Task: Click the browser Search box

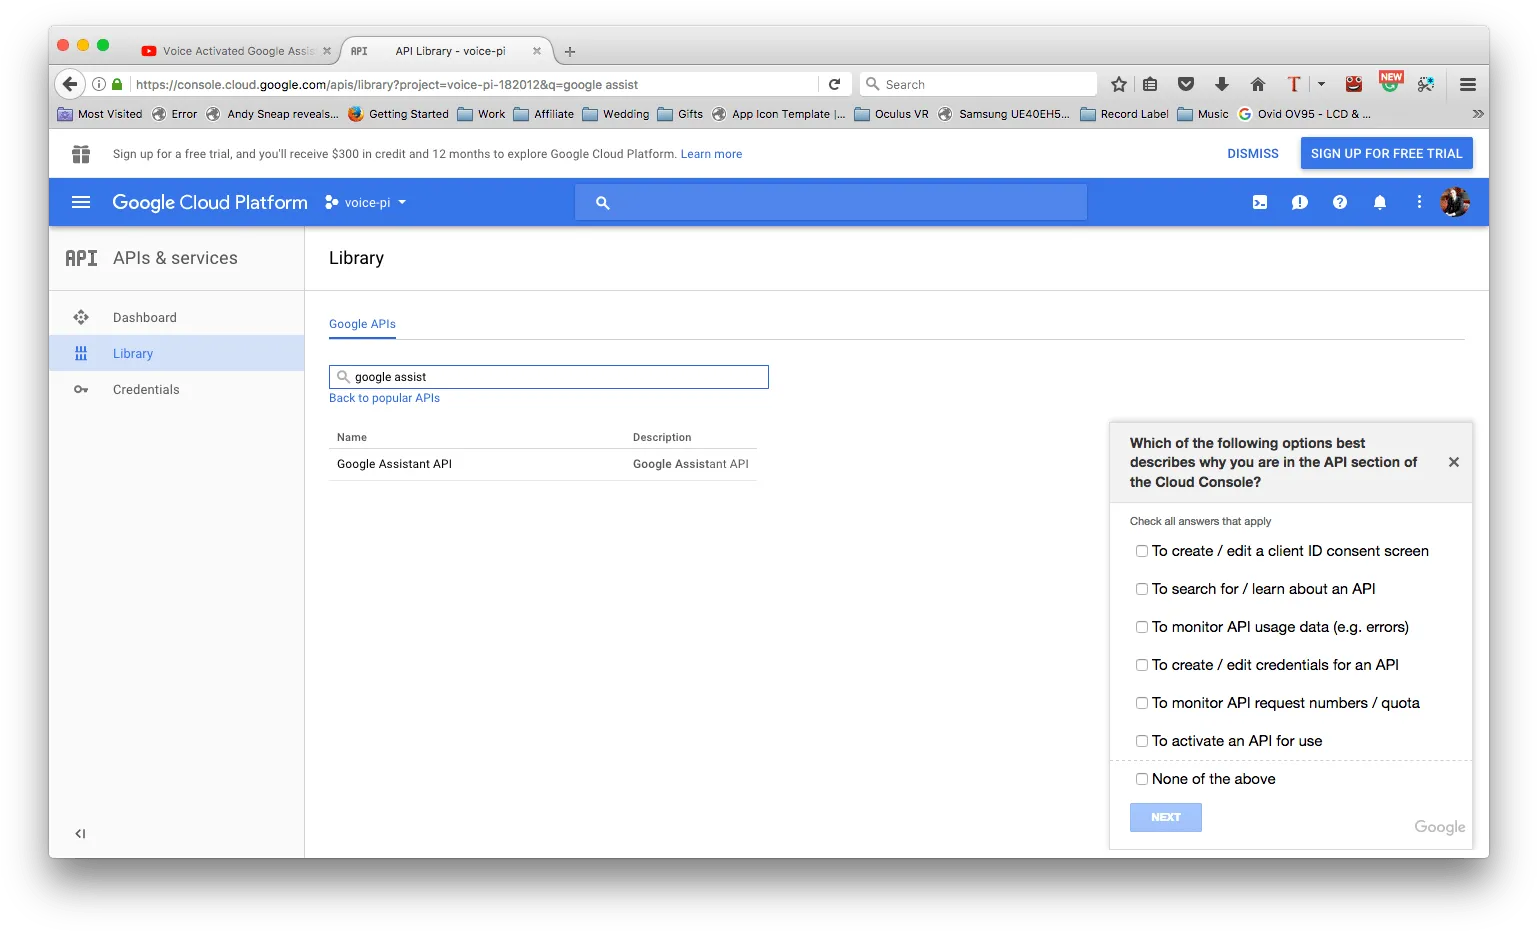Action: coord(978,84)
